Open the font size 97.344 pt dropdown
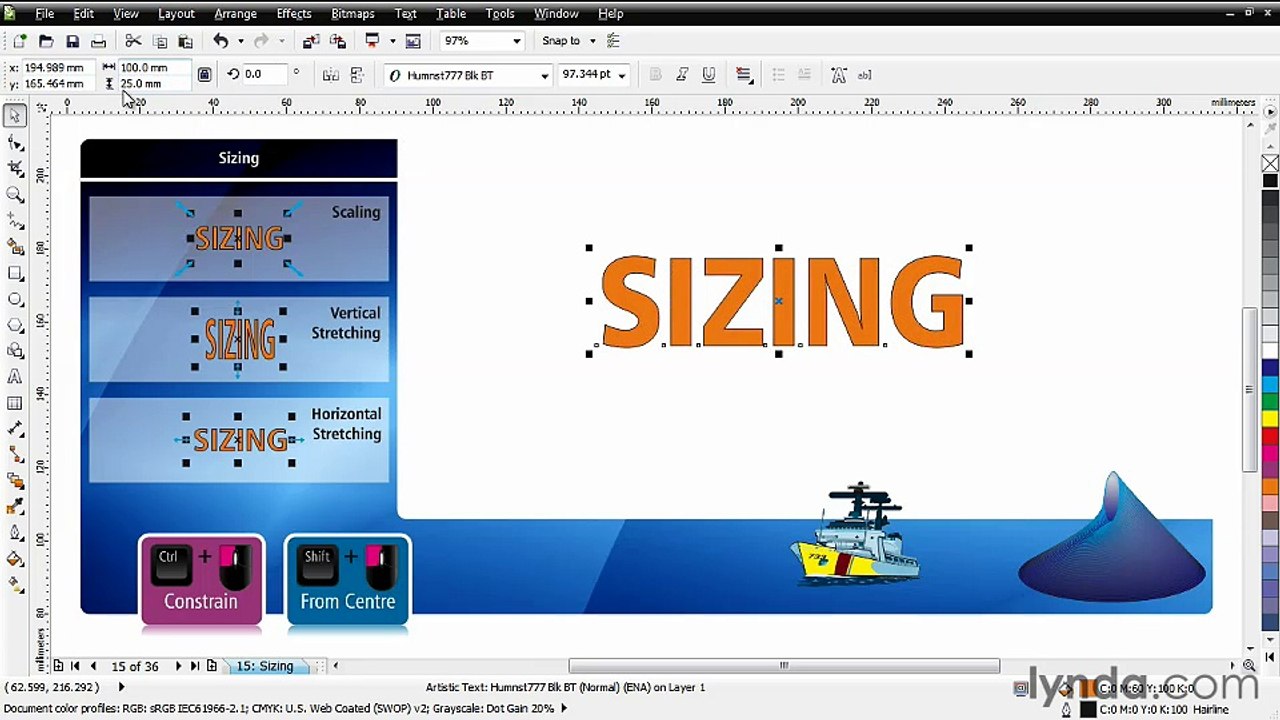Screen dimensions: 1280x720 pyautogui.click(x=621, y=75)
